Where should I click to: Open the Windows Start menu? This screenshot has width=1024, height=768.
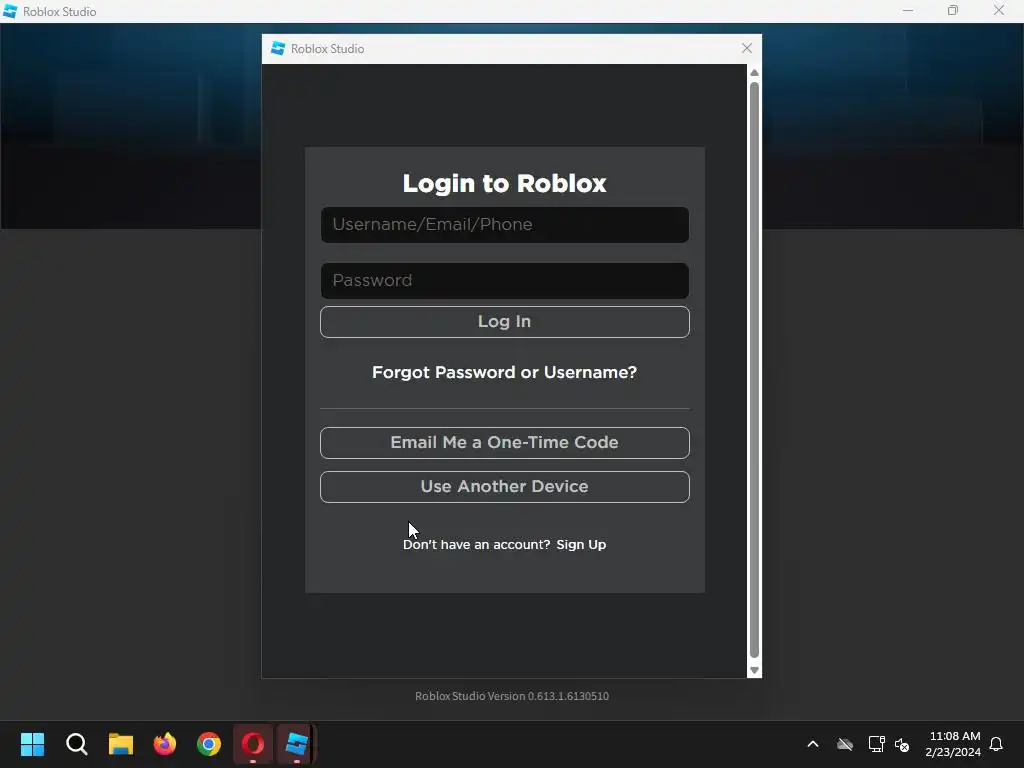pyautogui.click(x=32, y=744)
